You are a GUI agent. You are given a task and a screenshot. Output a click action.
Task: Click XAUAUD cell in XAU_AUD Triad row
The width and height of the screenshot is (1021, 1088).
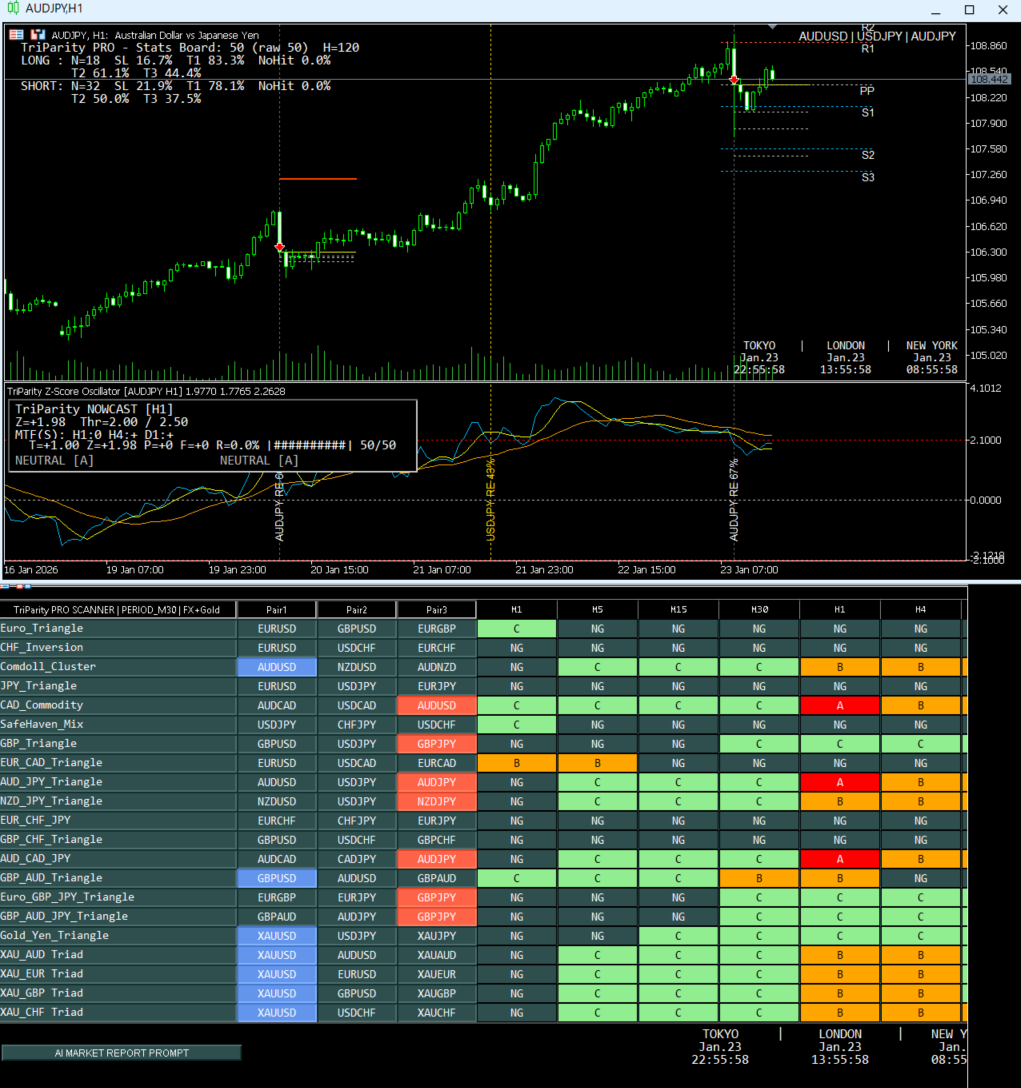pyautogui.click(x=437, y=955)
